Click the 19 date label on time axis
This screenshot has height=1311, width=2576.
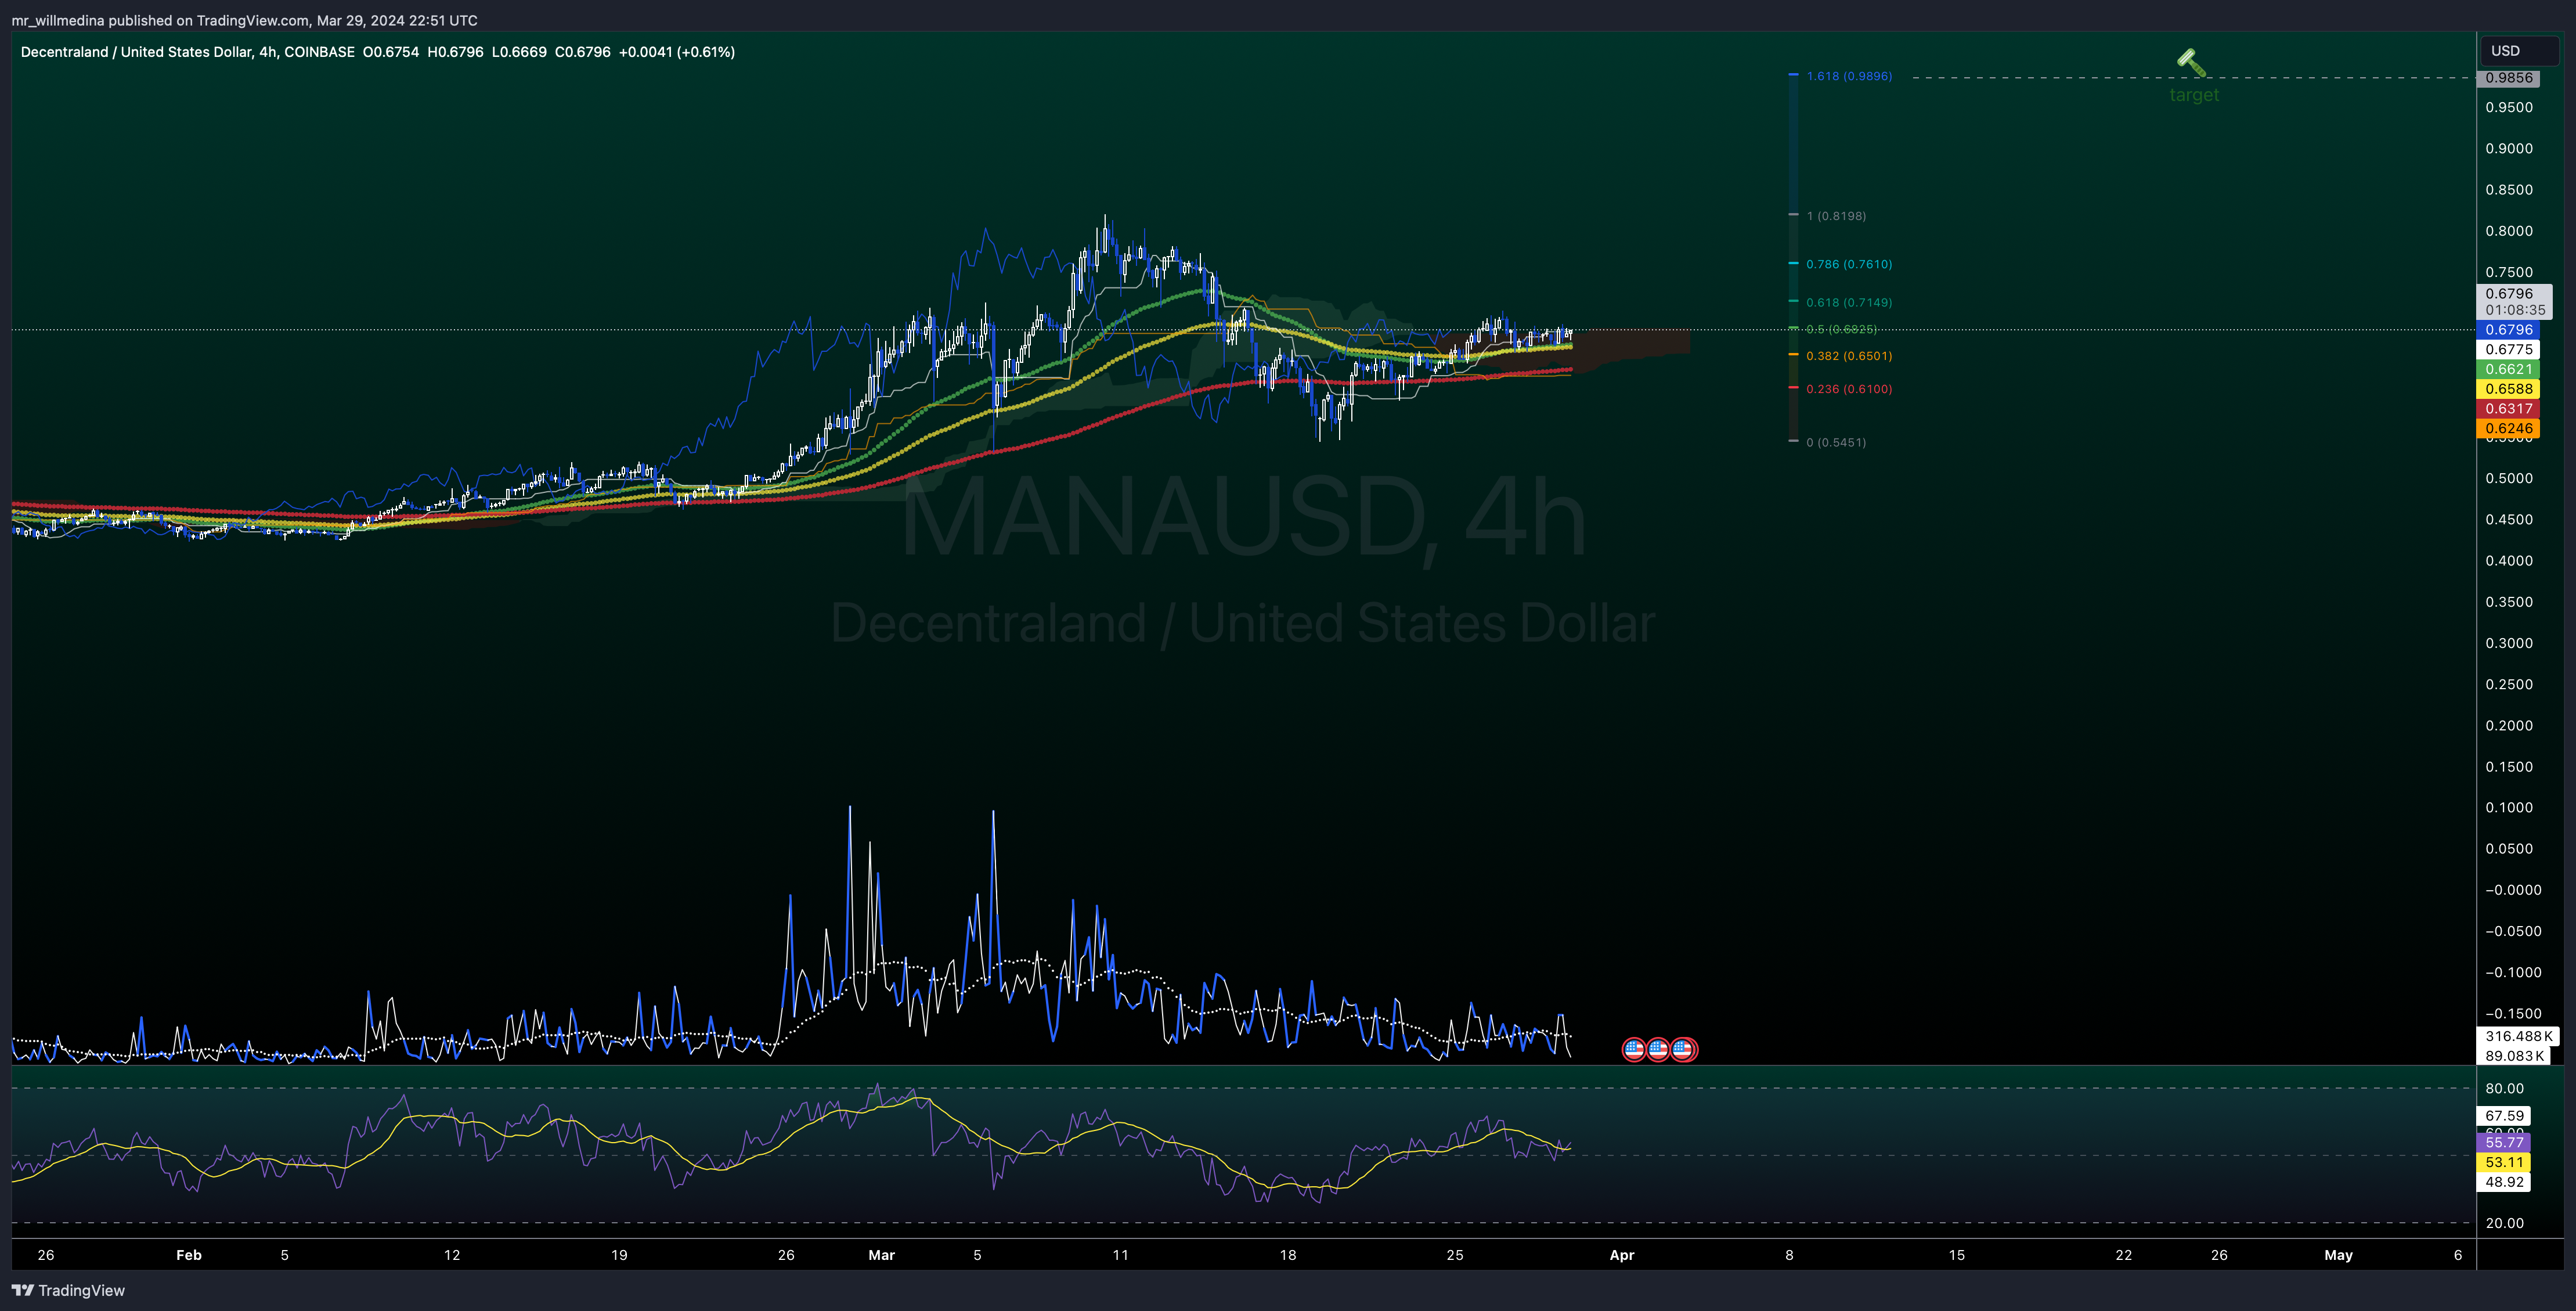[619, 1255]
